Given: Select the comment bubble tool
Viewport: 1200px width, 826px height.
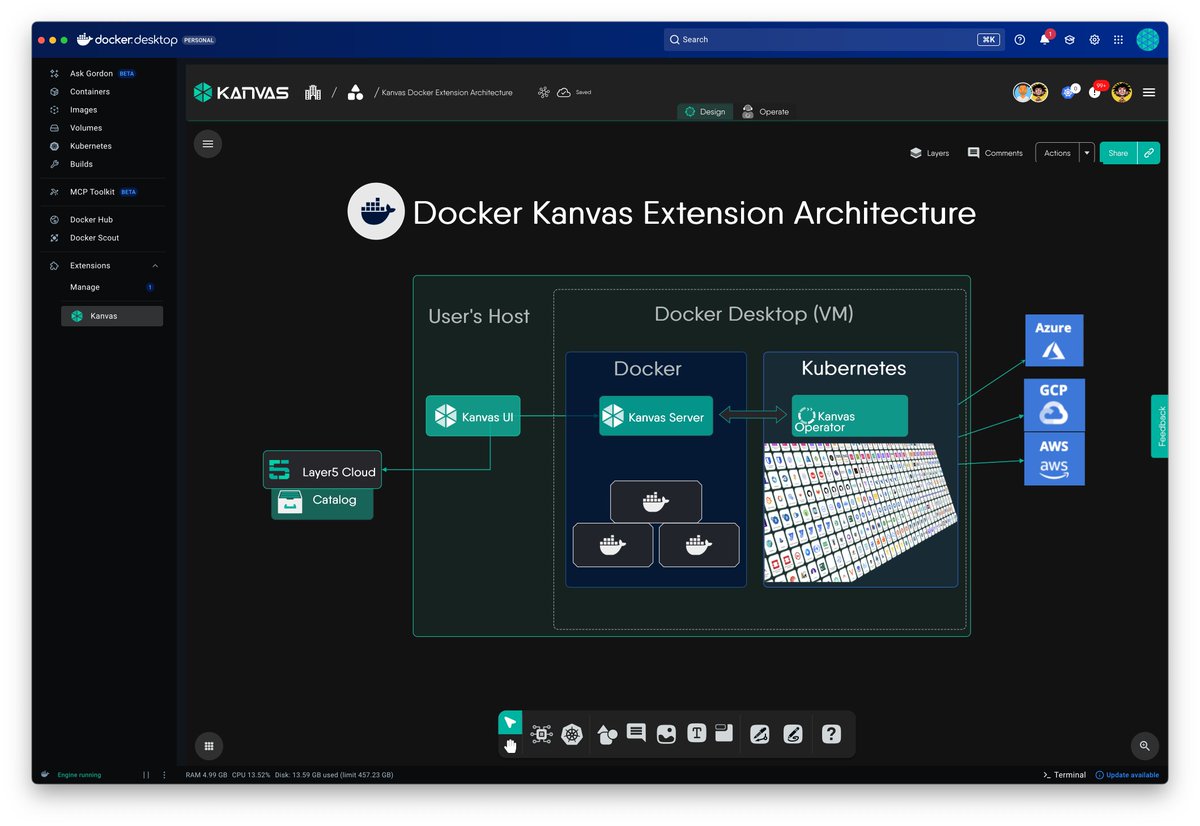Looking at the screenshot, I should (x=636, y=732).
